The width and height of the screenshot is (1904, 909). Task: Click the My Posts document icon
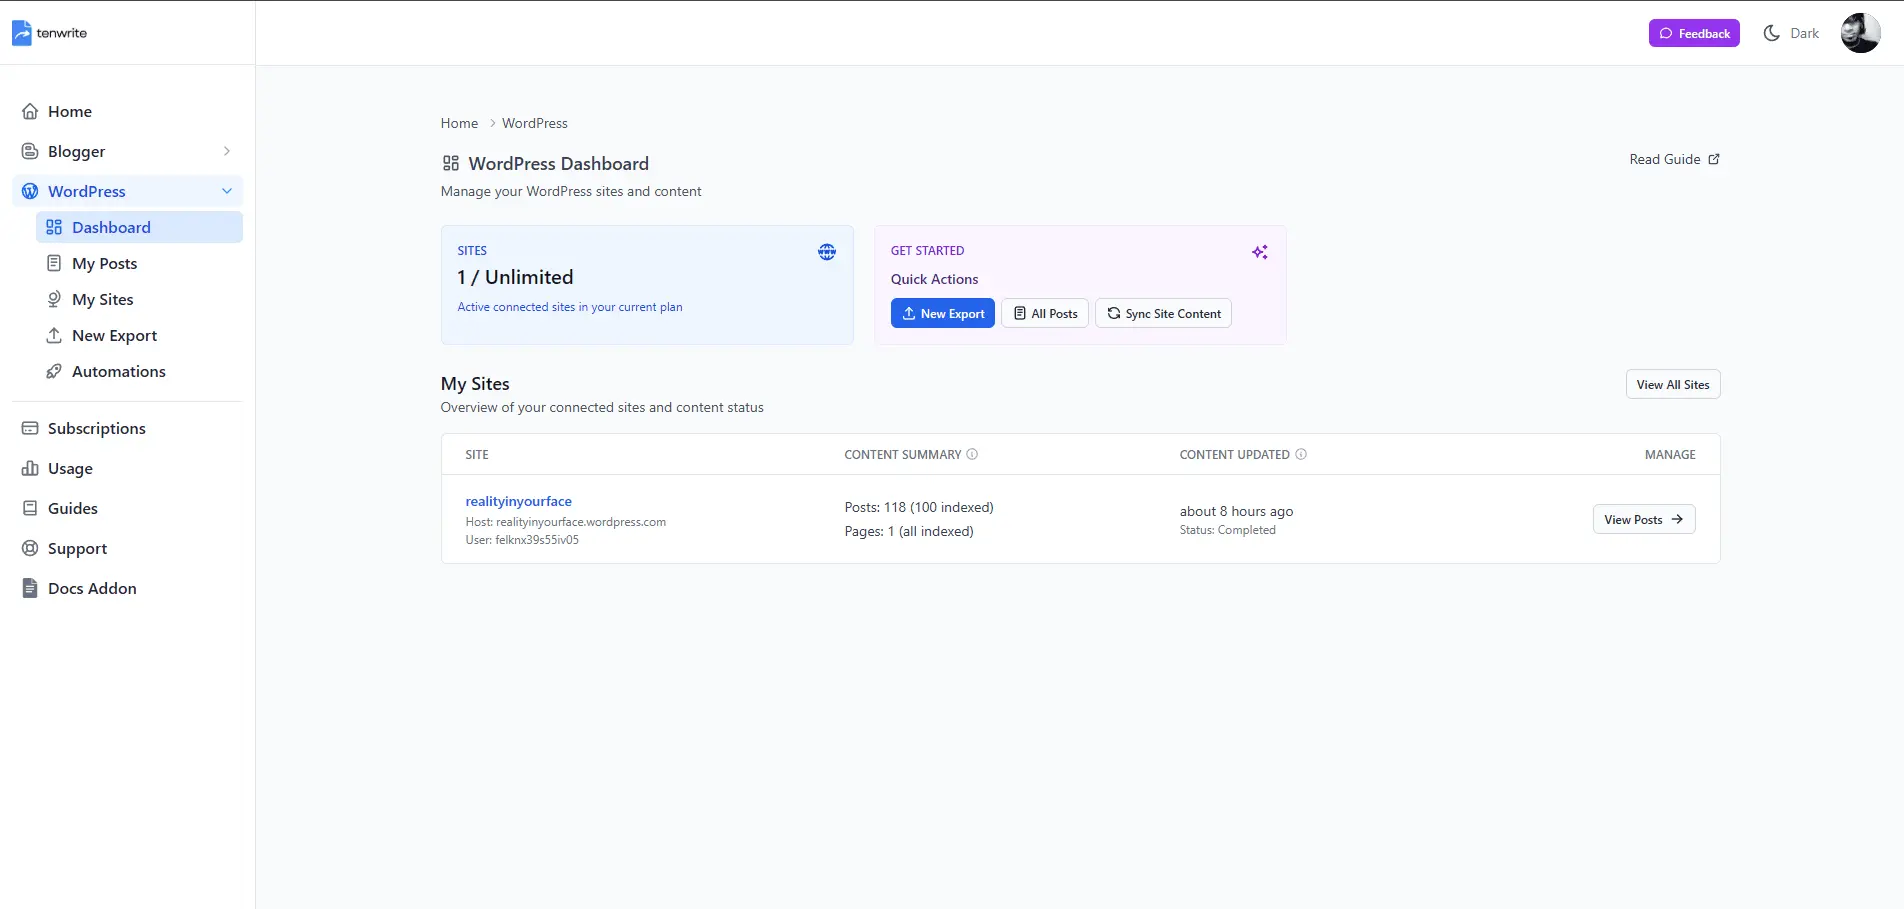pos(54,263)
